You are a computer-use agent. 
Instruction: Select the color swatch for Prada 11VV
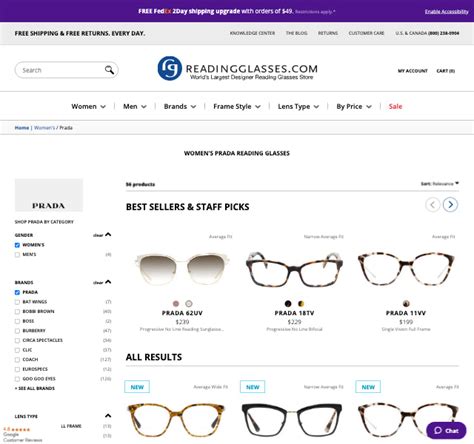coord(406,303)
